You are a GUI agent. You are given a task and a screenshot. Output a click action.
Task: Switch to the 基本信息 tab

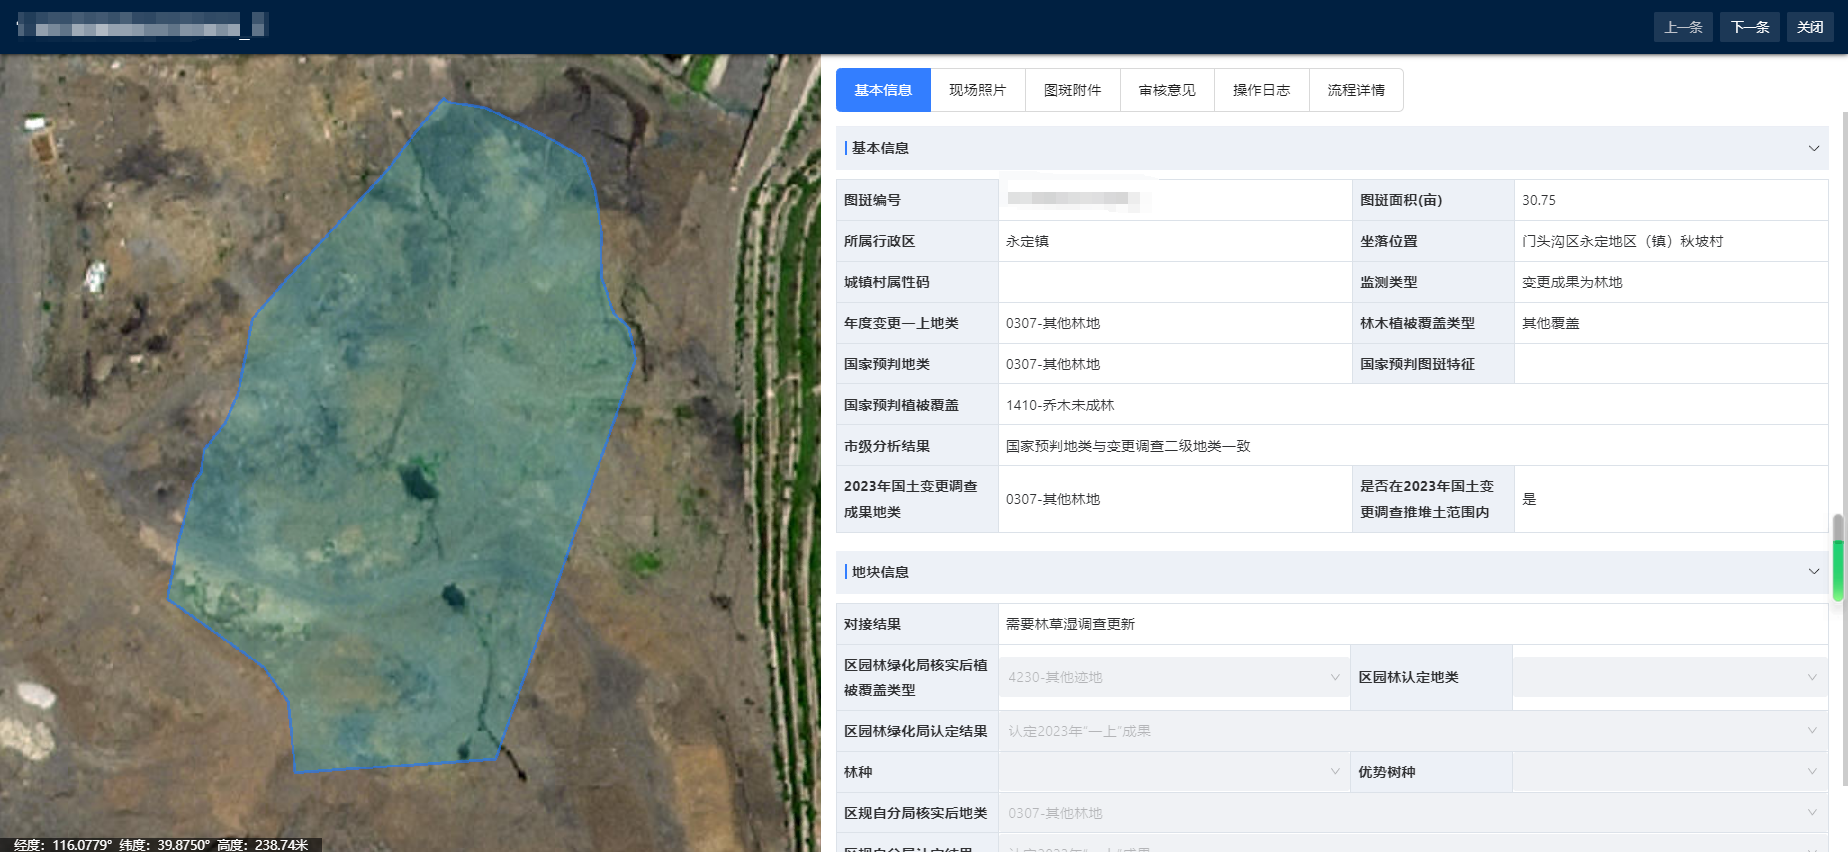[883, 90]
